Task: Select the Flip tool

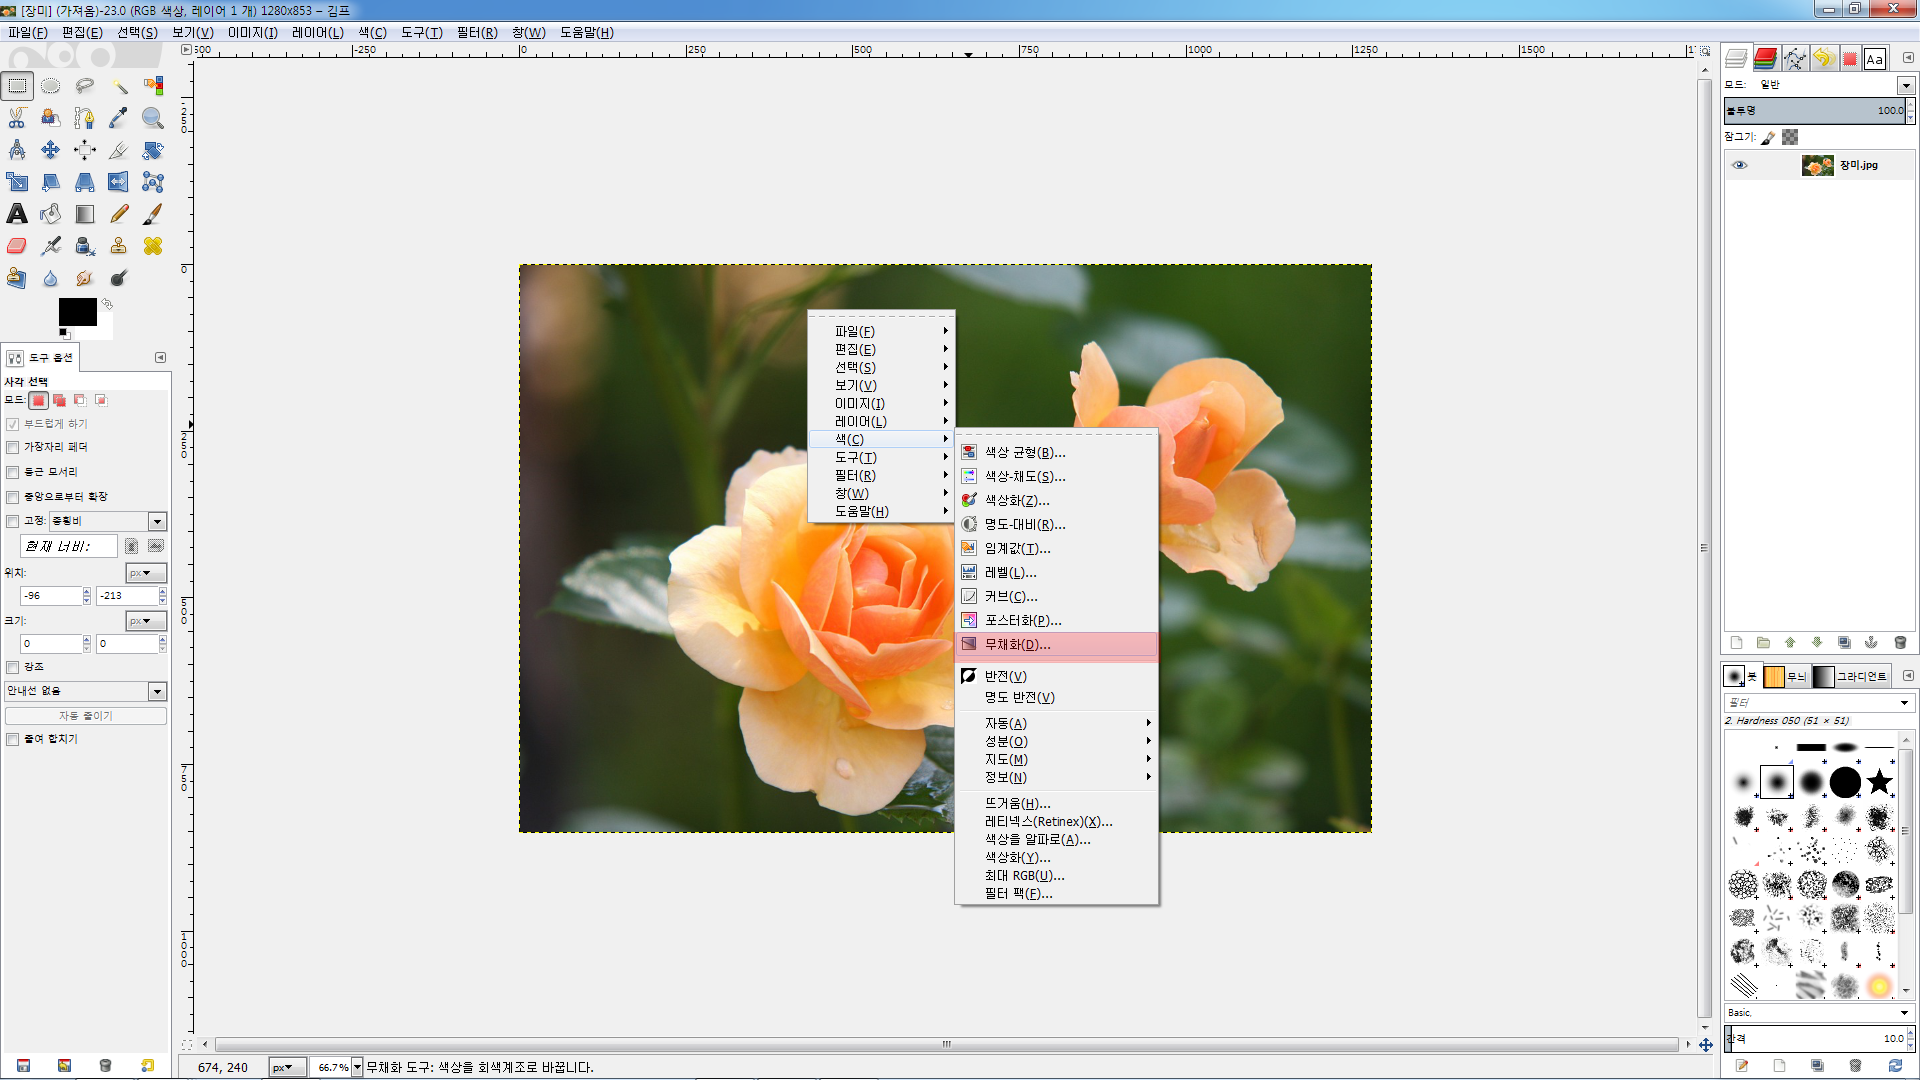Action: tap(119, 182)
